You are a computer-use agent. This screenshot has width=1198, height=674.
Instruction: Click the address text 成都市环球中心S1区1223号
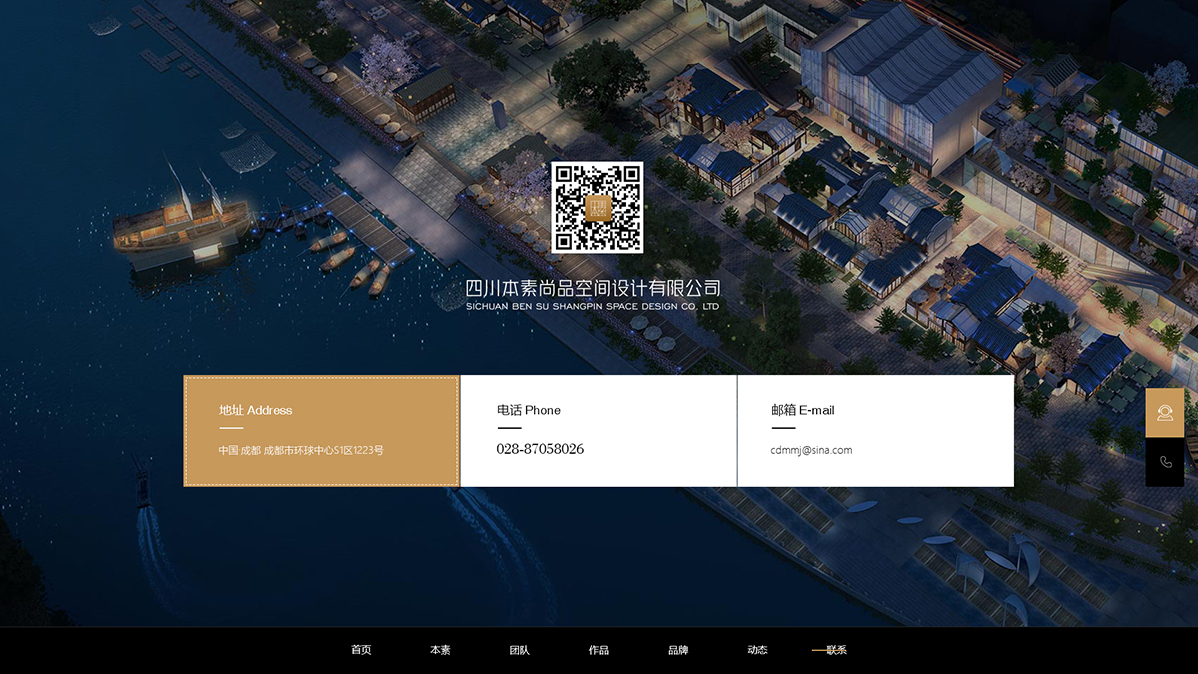(323, 450)
